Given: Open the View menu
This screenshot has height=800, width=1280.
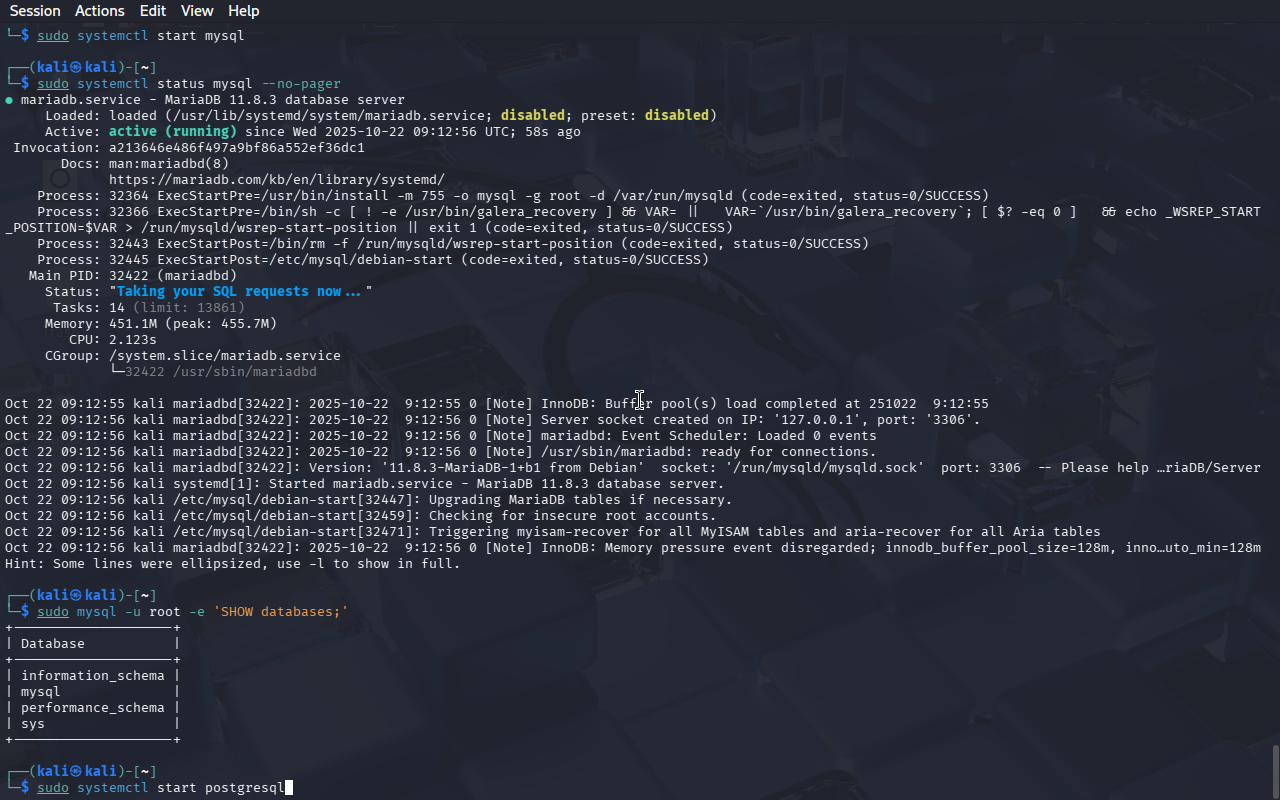Looking at the screenshot, I should [x=197, y=11].
